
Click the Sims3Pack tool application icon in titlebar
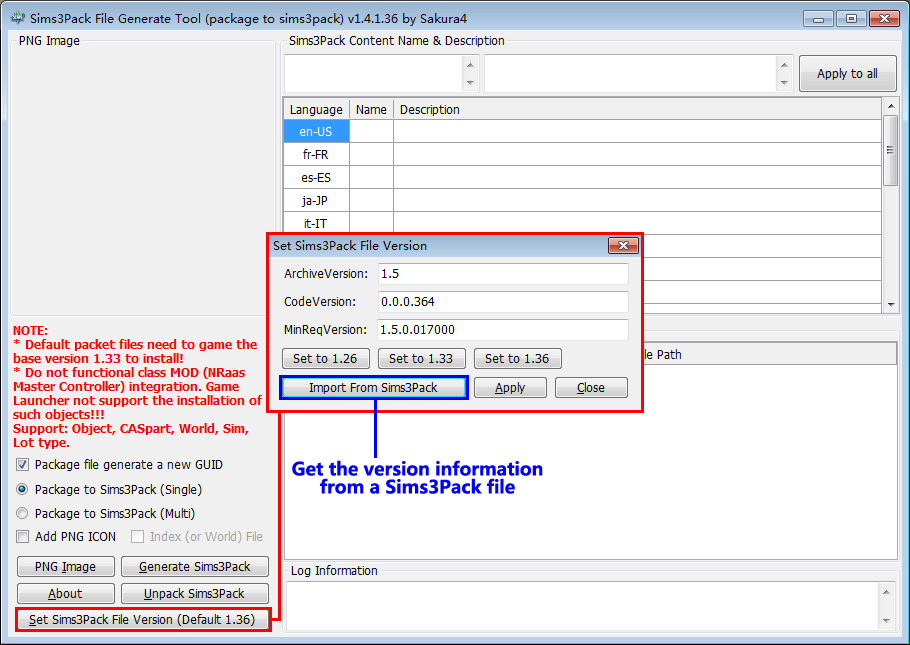click(x=14, y=17)
